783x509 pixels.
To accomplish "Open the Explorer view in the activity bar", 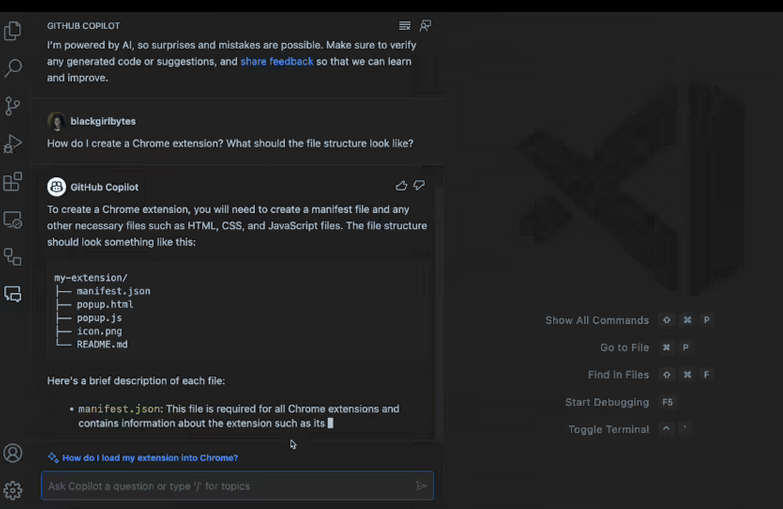I will (13, 31).
